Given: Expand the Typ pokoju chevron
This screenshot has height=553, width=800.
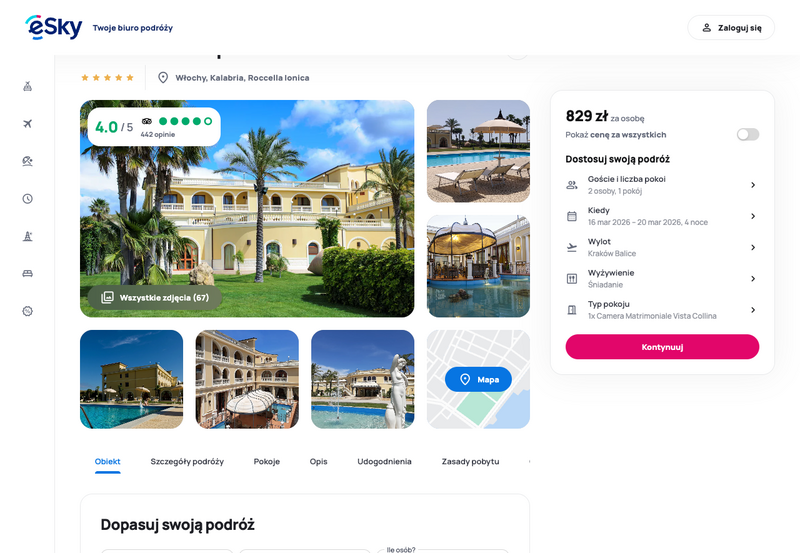Looking at the screenshot, I should point(753,310).
